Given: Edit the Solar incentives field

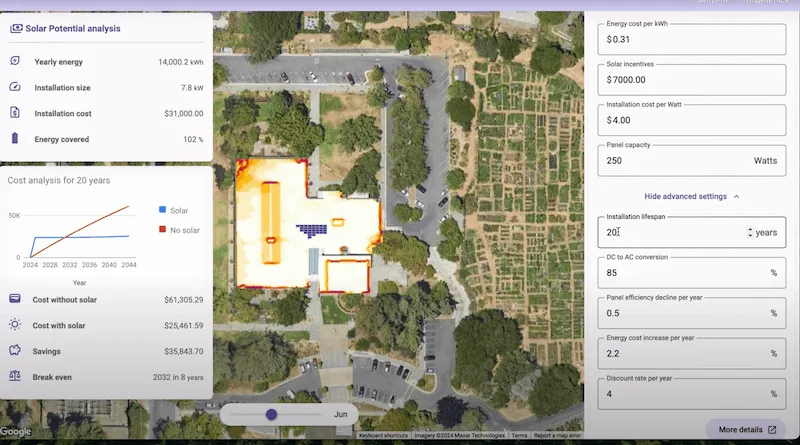Looking at the screenshot, I should (691, 80).
